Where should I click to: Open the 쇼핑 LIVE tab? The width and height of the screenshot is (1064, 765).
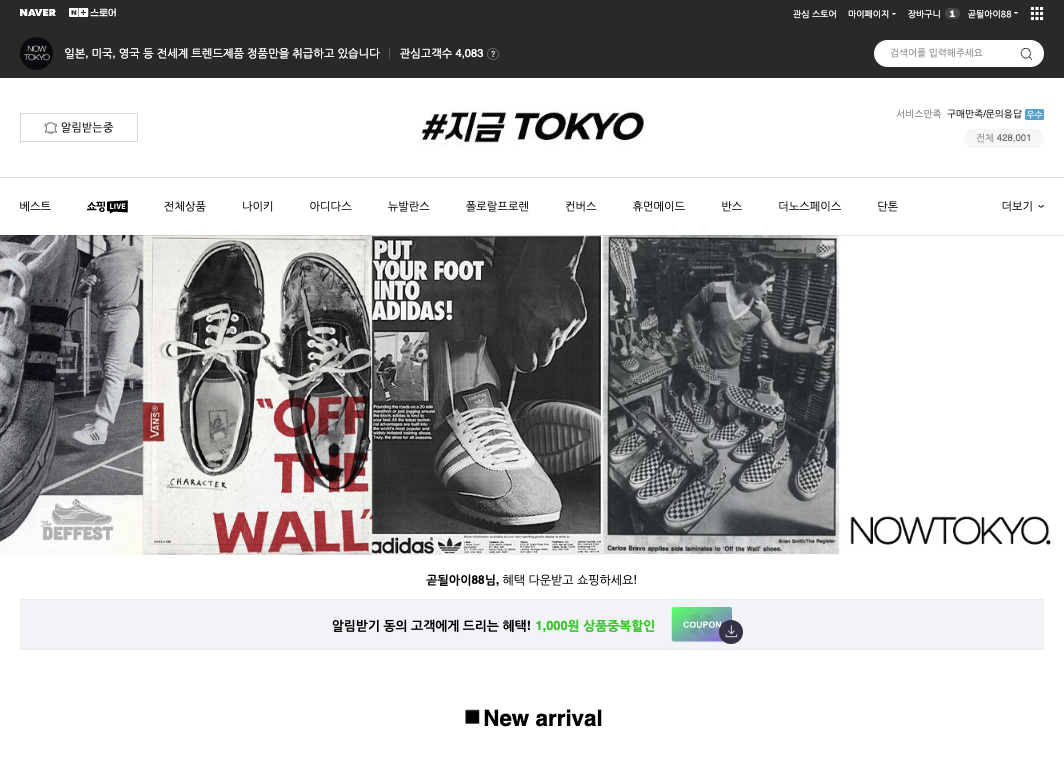(107, 206)
